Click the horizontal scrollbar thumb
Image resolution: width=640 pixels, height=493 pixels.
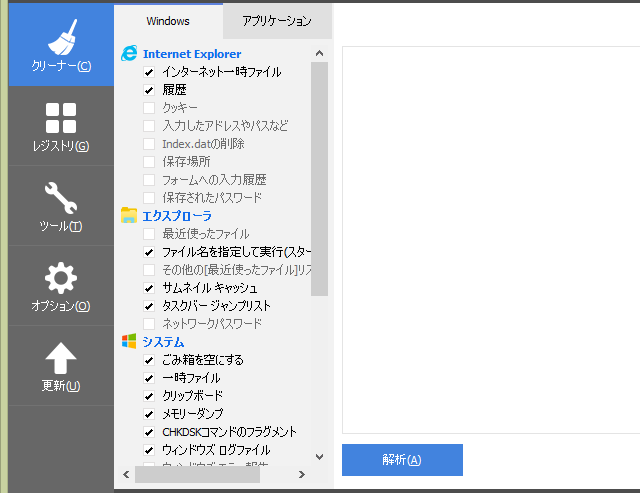(x=198, y=474)
